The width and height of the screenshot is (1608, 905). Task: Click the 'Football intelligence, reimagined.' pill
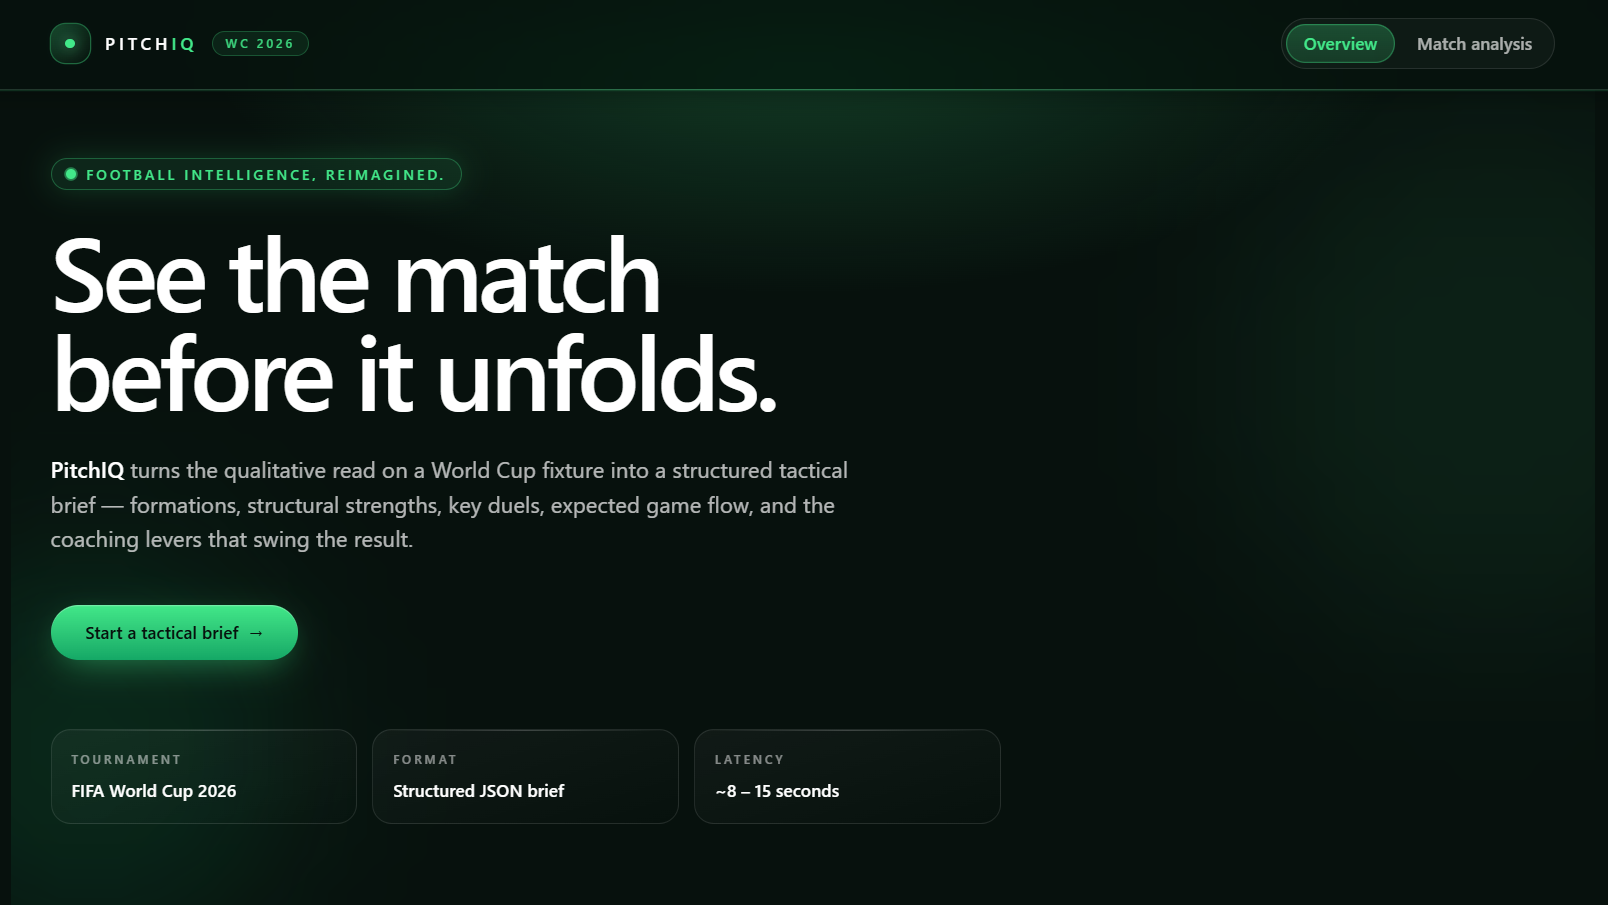[x=256, y=174]
